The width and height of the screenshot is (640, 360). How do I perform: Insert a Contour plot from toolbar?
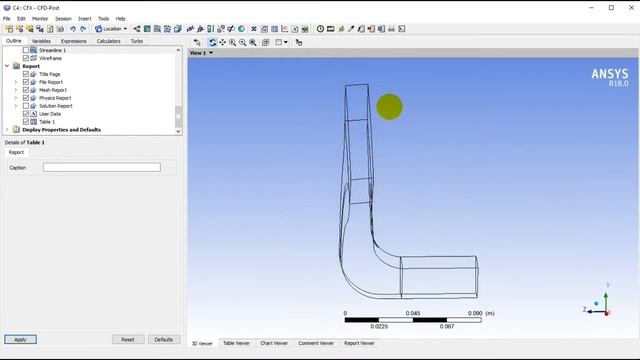pos(147,29)
